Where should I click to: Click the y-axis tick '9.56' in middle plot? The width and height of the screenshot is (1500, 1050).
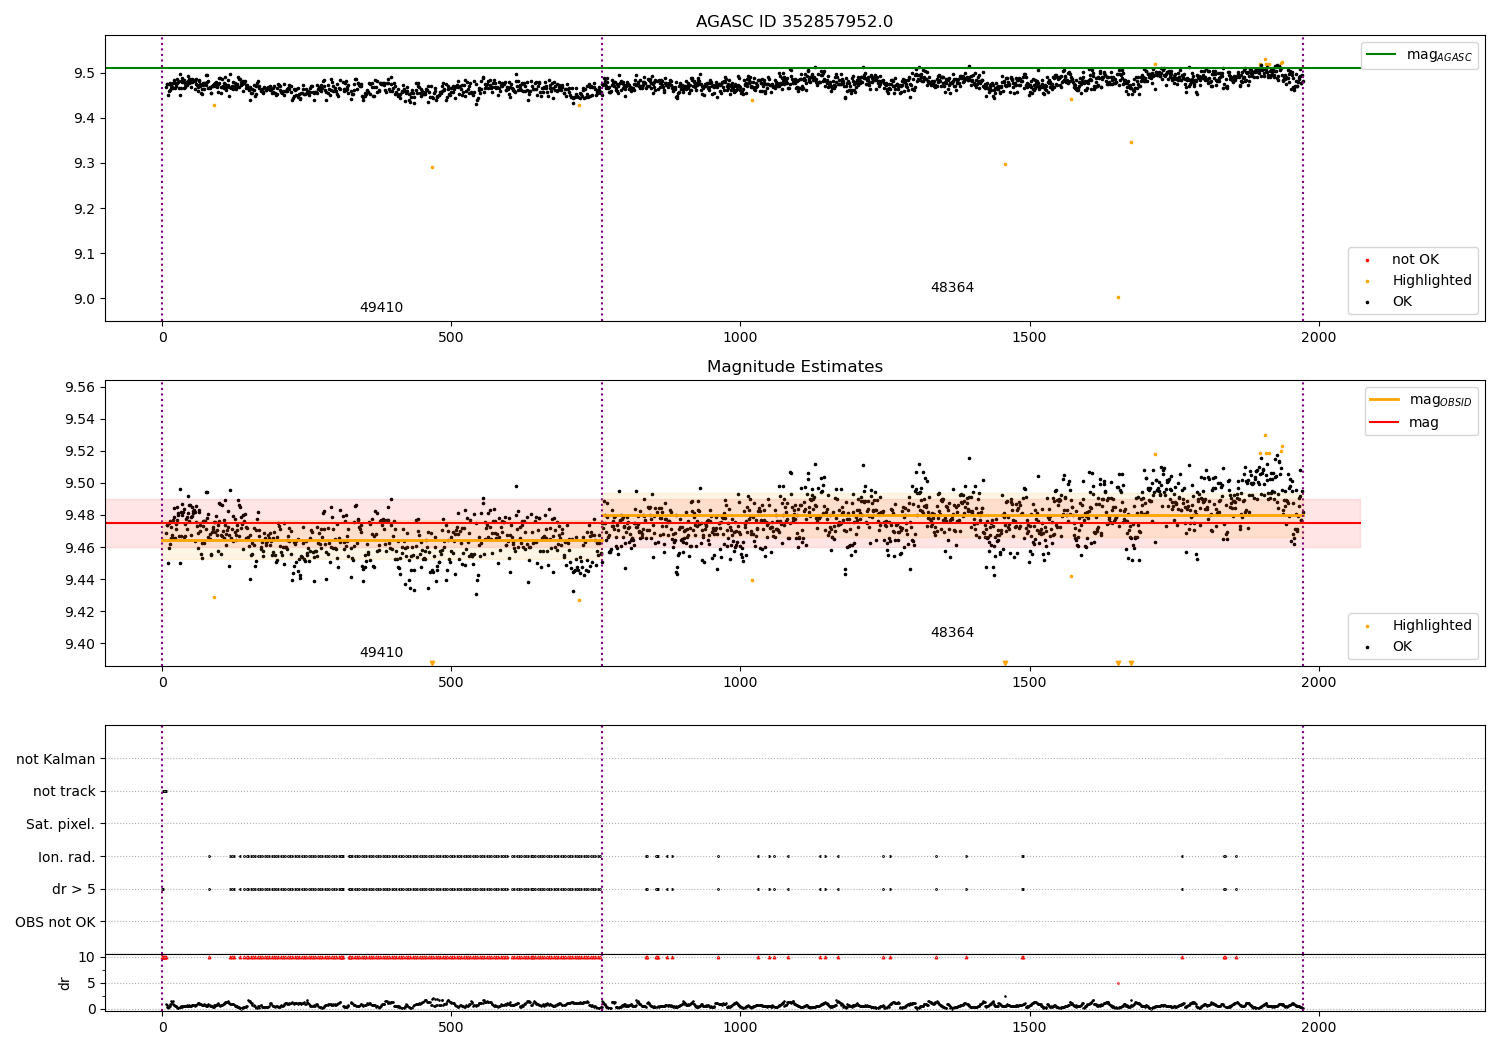coord(80,388)
